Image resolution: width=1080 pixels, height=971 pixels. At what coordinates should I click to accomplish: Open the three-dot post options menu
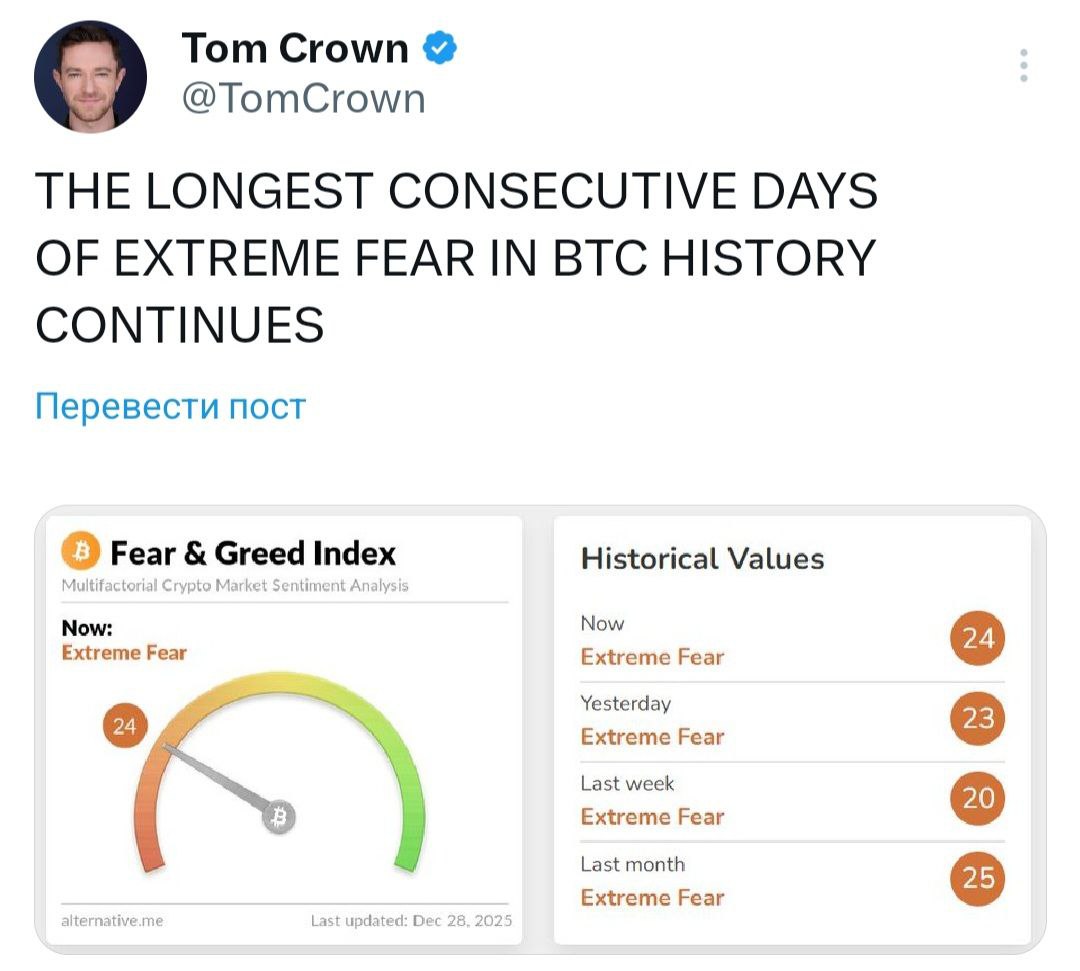pyautogui.click(x=1023, y=65)
